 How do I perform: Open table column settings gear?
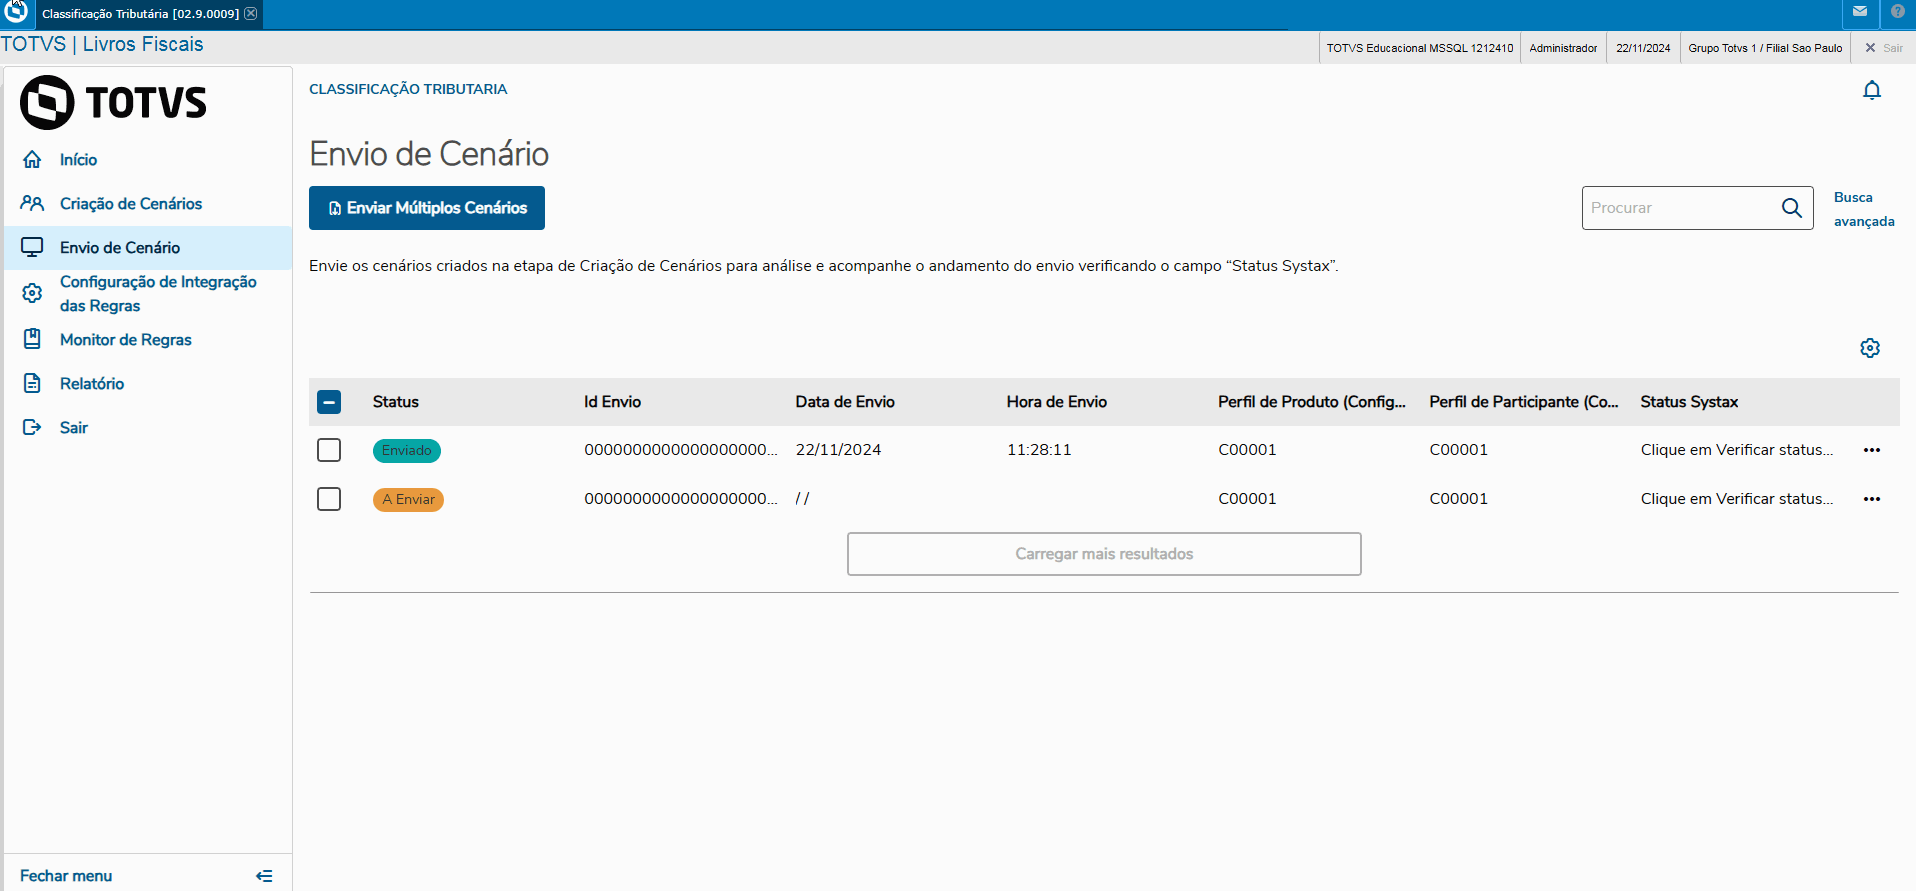click(x=1870, y=348)
